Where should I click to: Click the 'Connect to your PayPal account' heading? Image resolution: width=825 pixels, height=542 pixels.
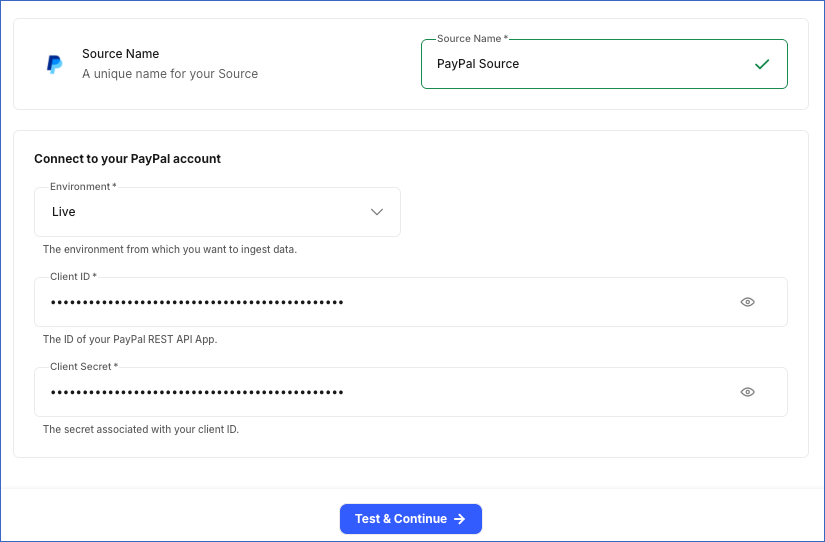point(127,159)
